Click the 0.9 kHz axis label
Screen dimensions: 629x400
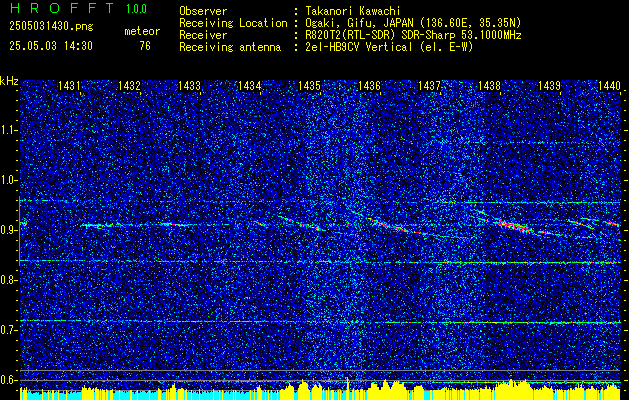coord(9,230)
